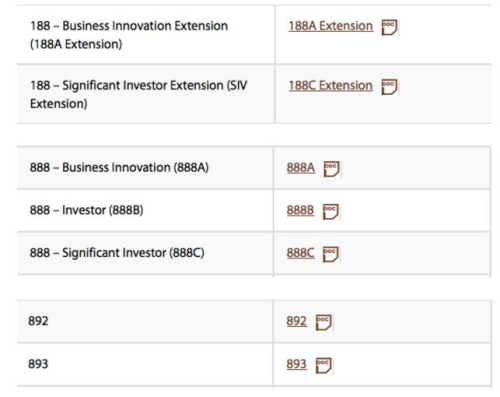
Task: Open the 893 form link
Action: (296, 364)
